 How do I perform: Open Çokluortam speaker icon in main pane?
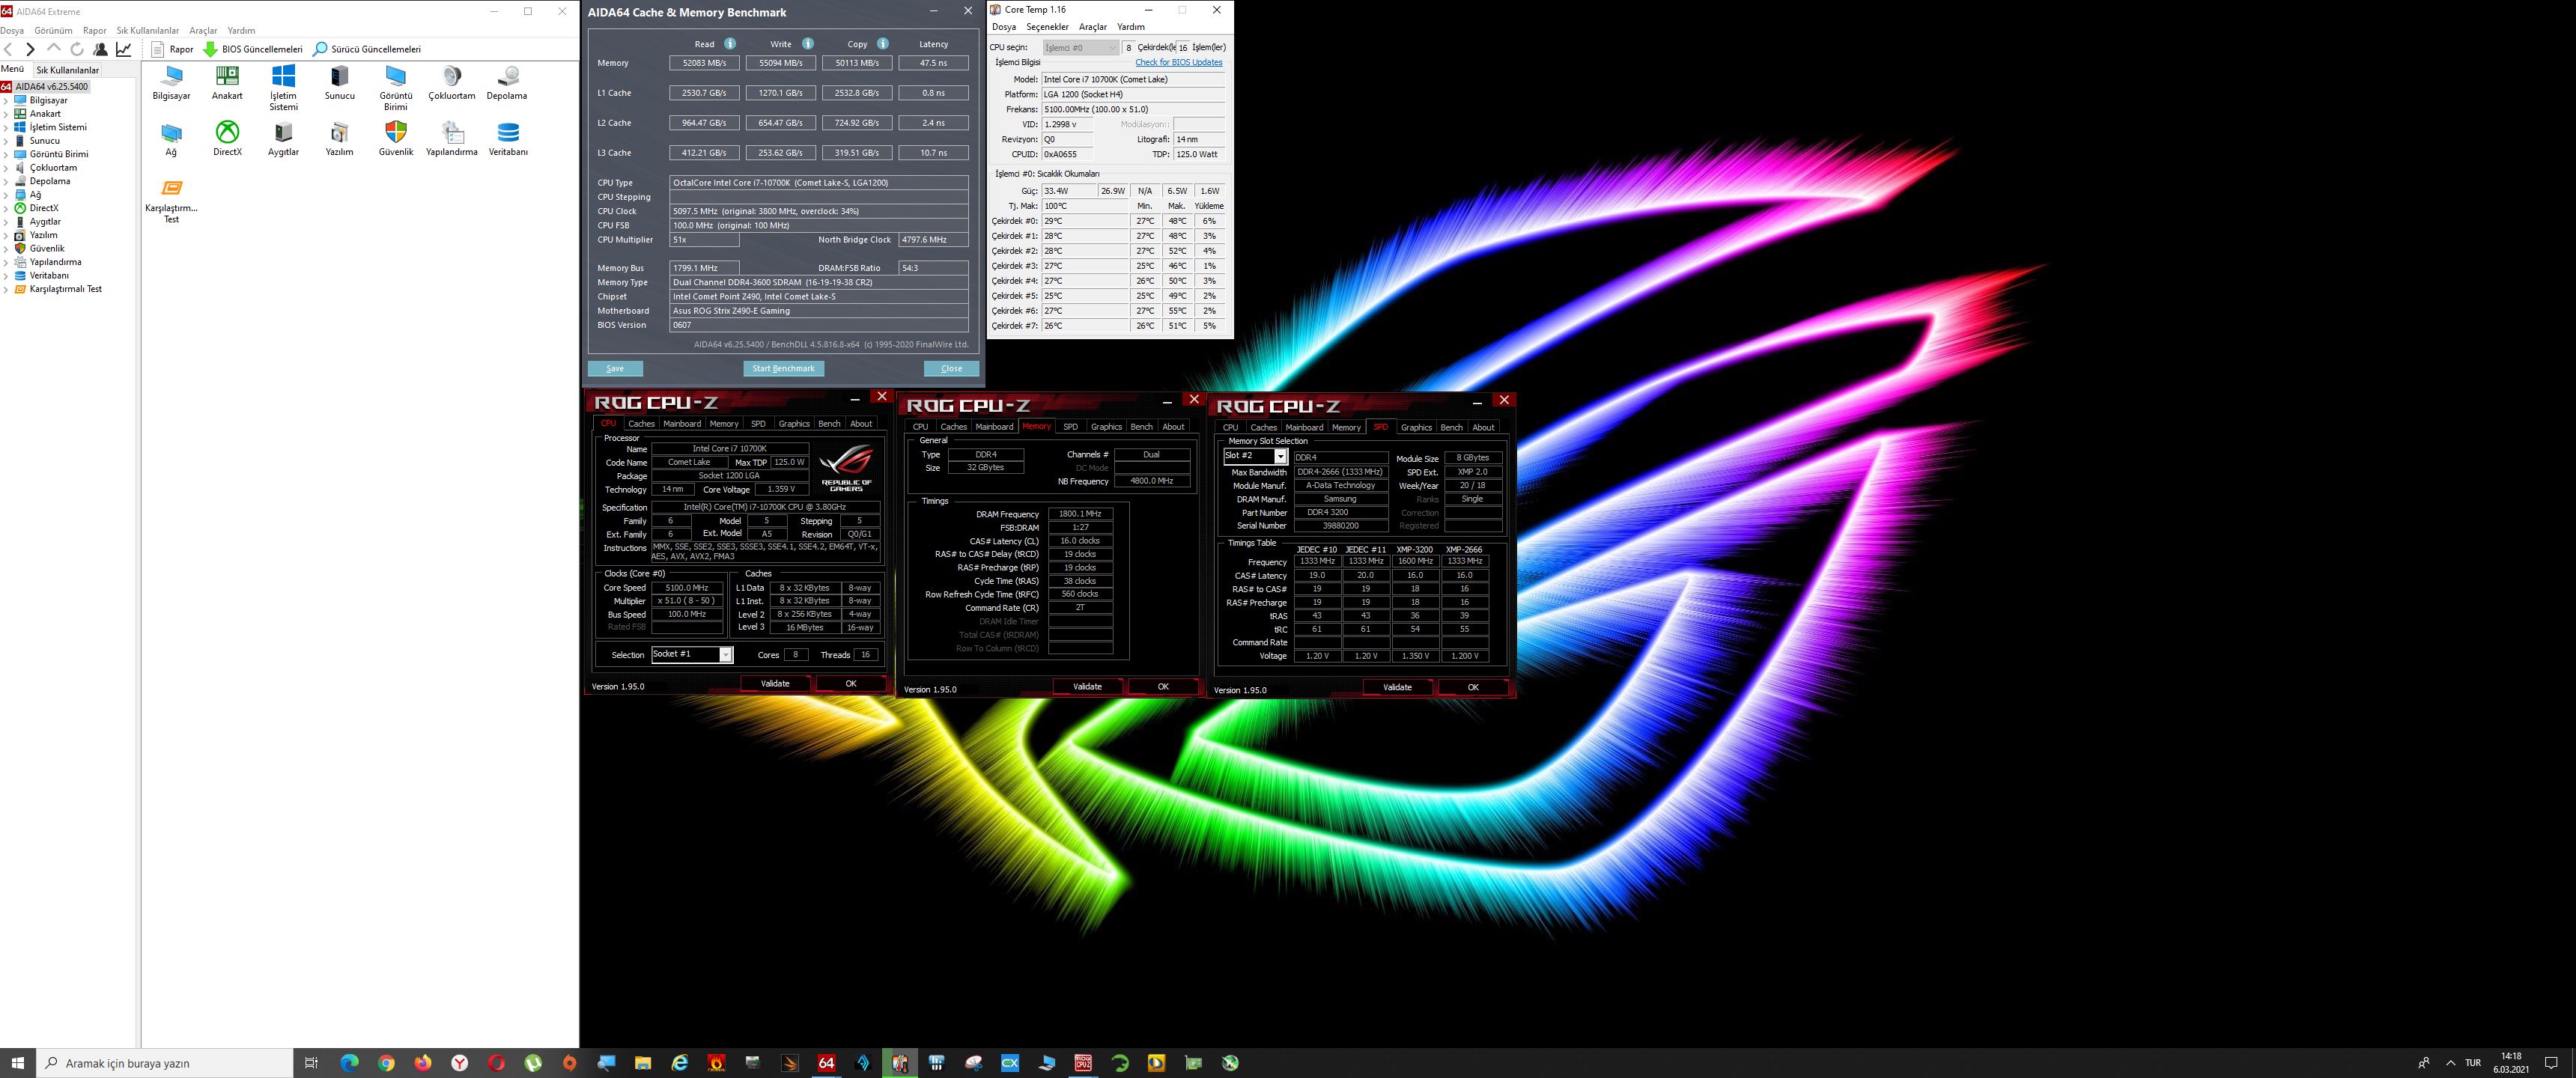[452, 83]
